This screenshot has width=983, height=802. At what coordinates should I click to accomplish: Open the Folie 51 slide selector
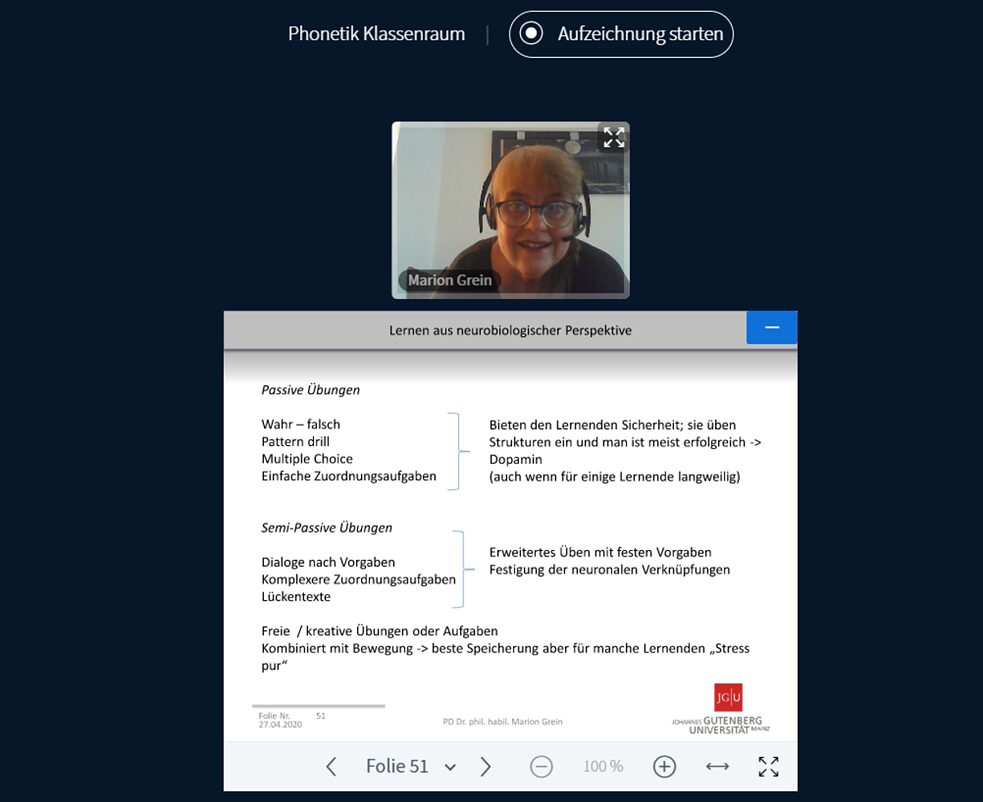[x=410, y=767]
